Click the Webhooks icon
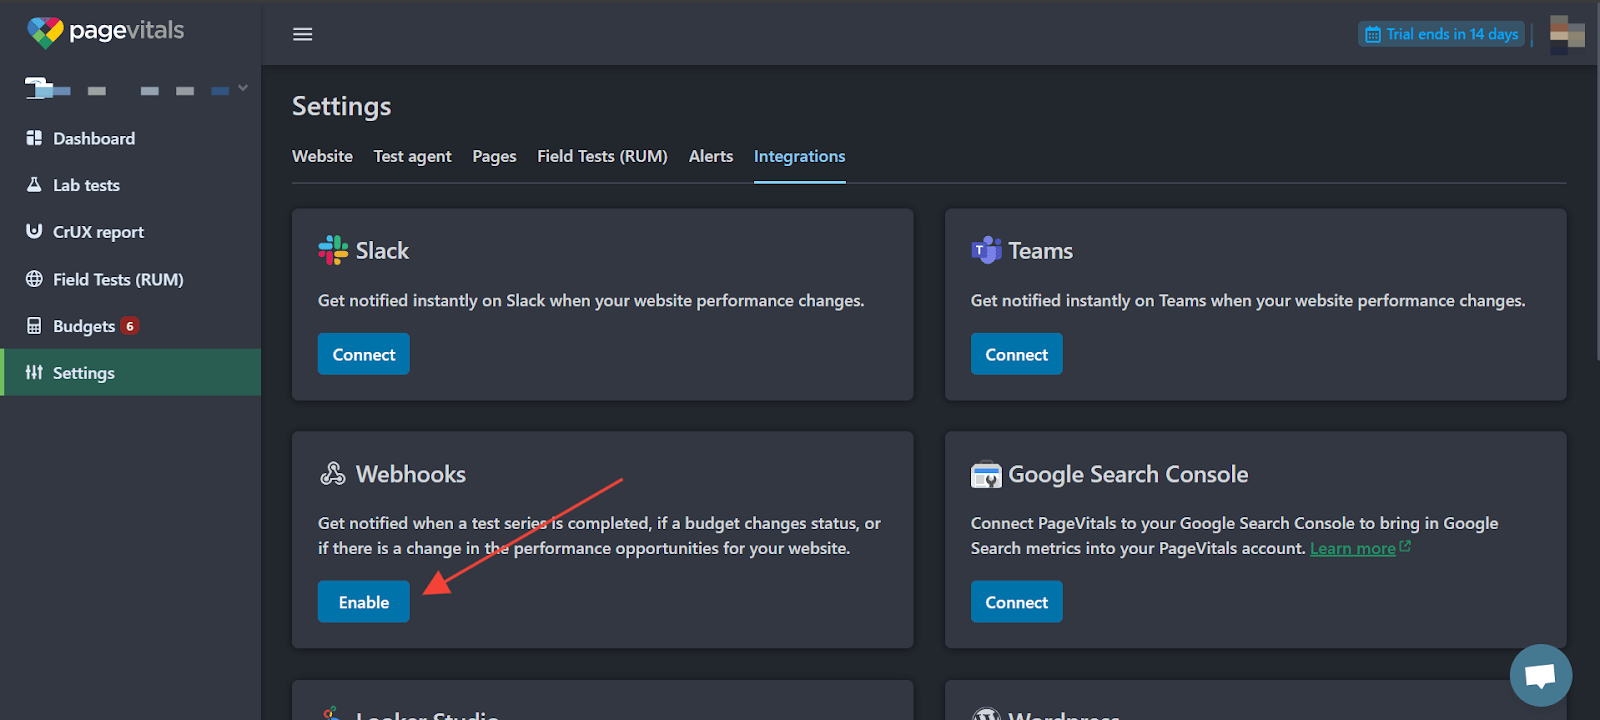 click(x=333, y=473)
